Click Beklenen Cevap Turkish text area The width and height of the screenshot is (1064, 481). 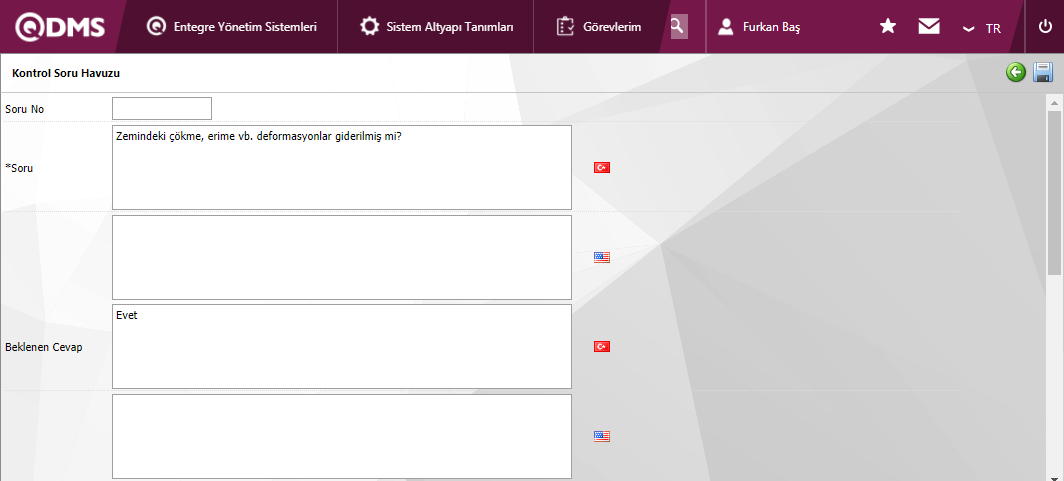click(x=342, y=346)
